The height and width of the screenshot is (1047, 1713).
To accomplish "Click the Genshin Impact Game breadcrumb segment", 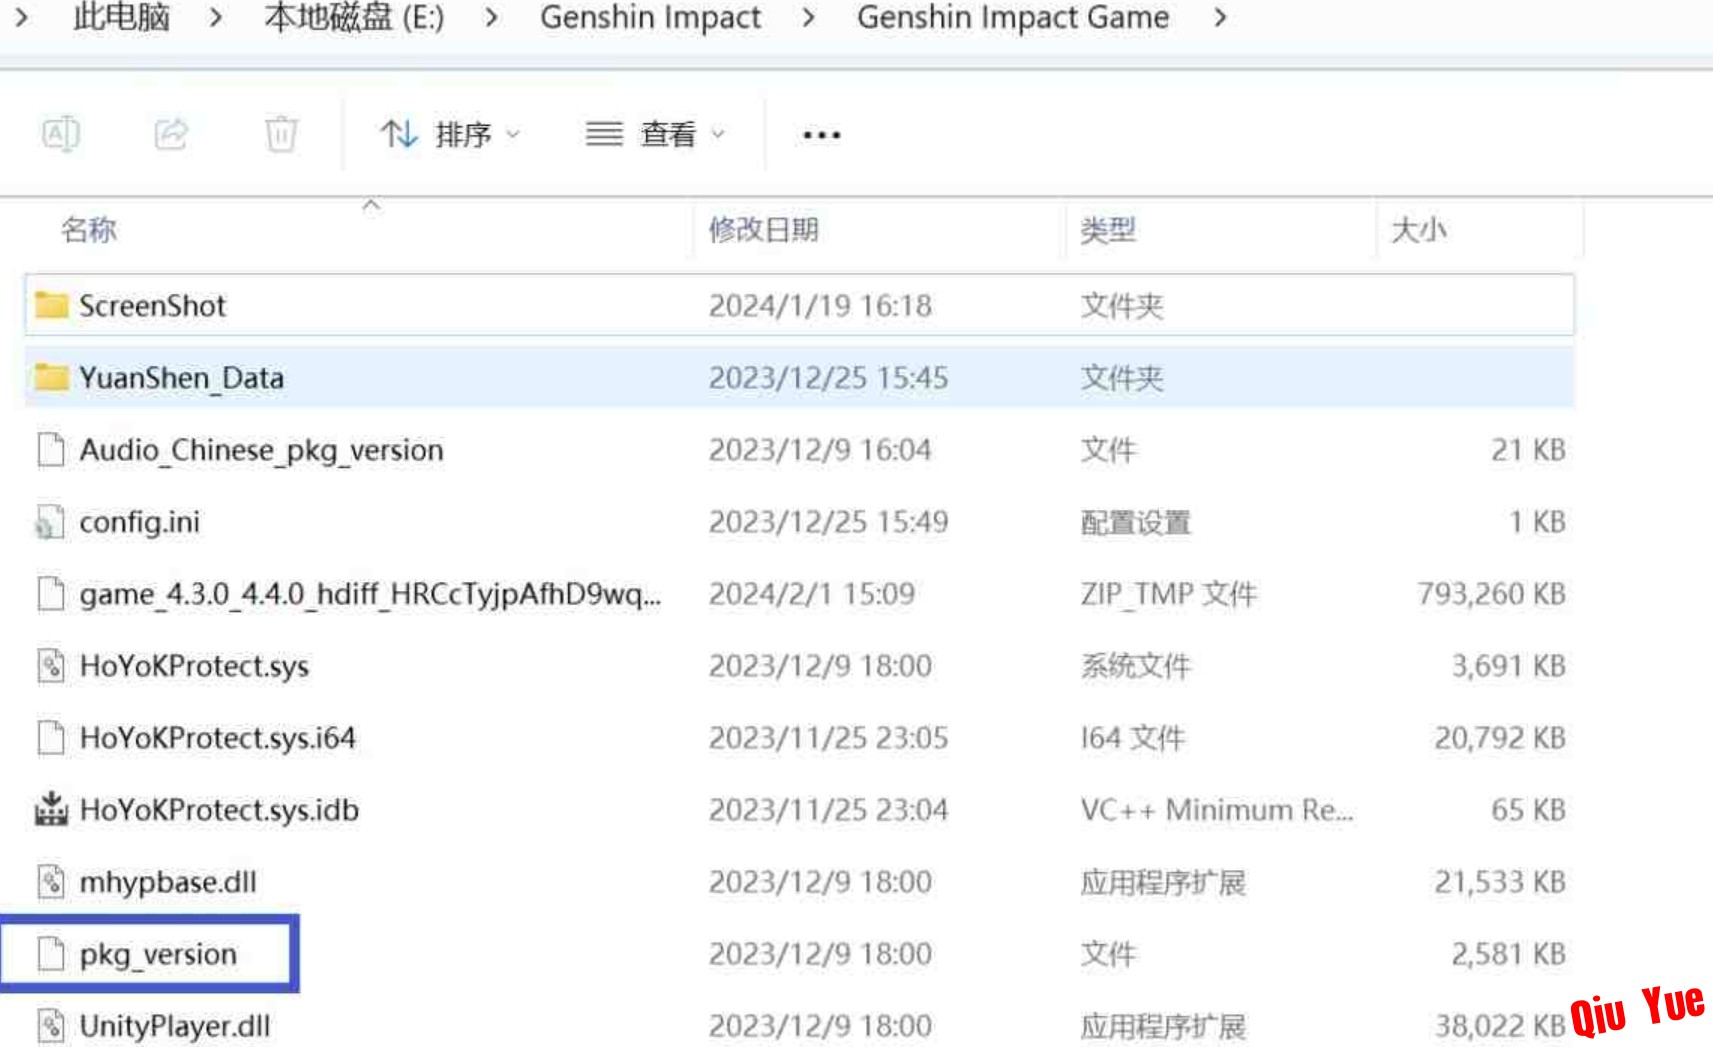I will point(1012,17).
